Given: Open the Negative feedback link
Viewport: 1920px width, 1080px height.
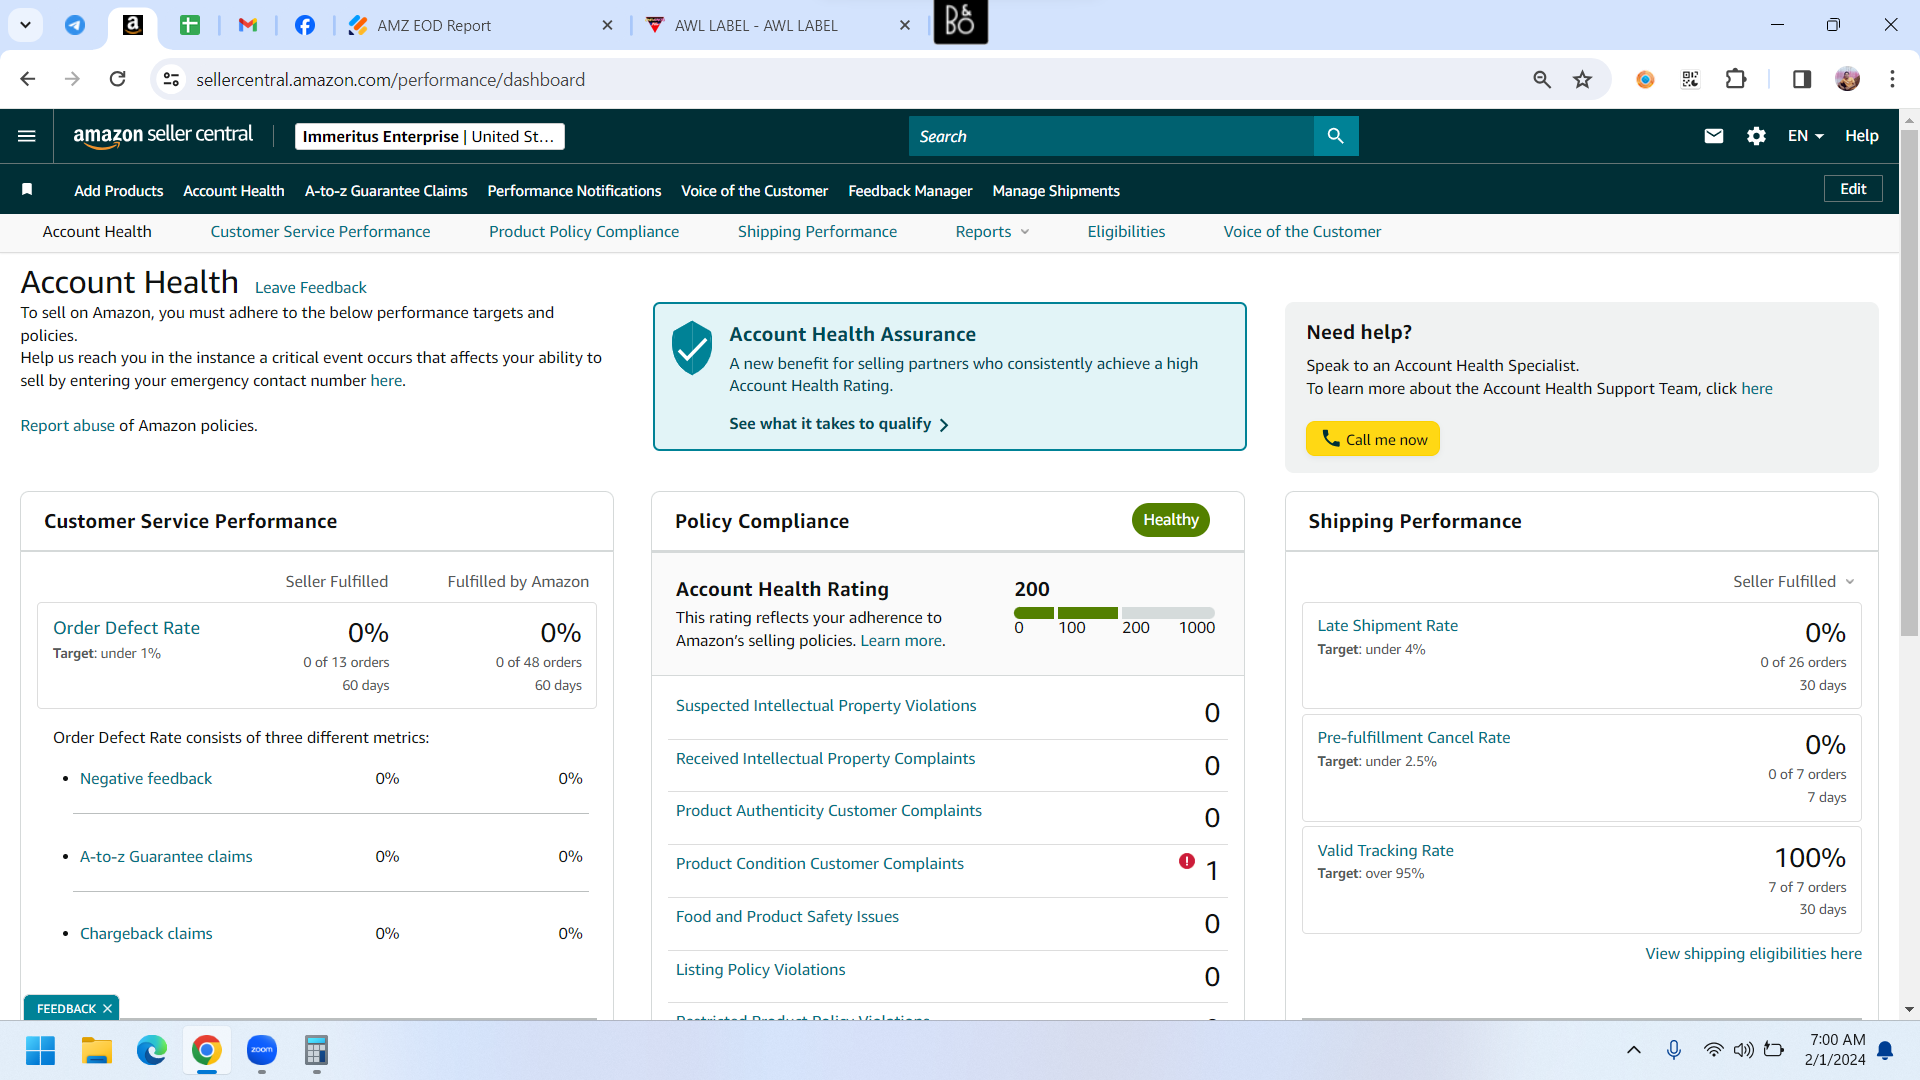Looking at the screenshot, I should [146, 779].
